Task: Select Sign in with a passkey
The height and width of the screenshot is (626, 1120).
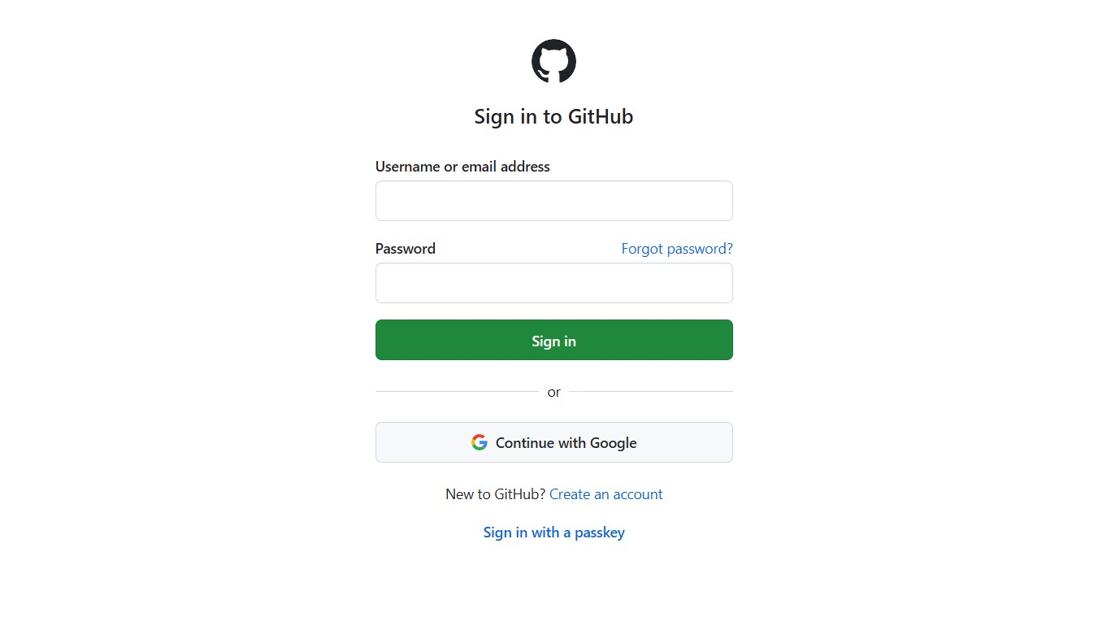Action: [x=553, y=532]
